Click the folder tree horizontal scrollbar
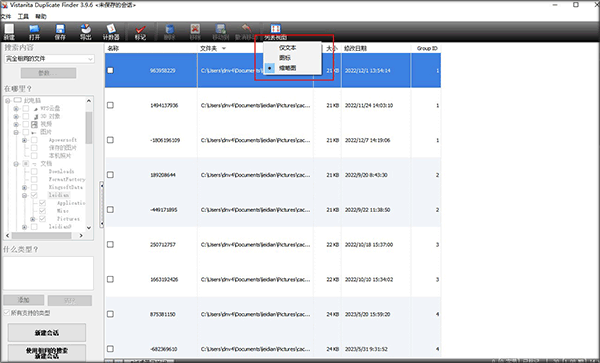Screen dimensions: 600x363 click(x=41, y=236)
